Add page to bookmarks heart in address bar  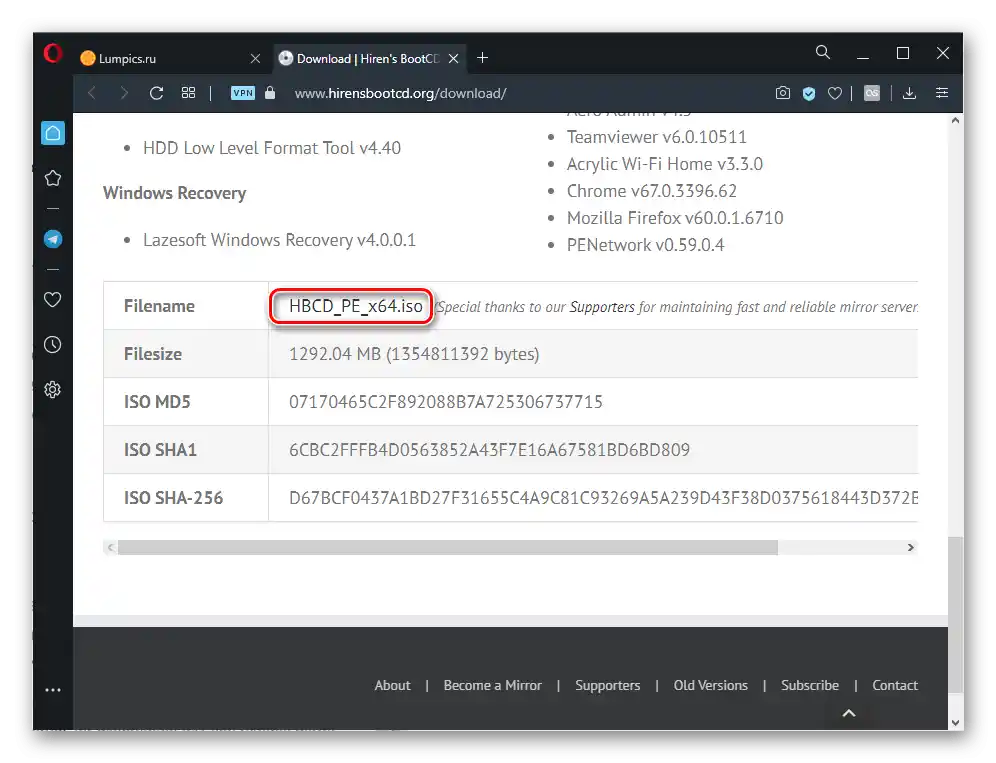pos(835,94)
